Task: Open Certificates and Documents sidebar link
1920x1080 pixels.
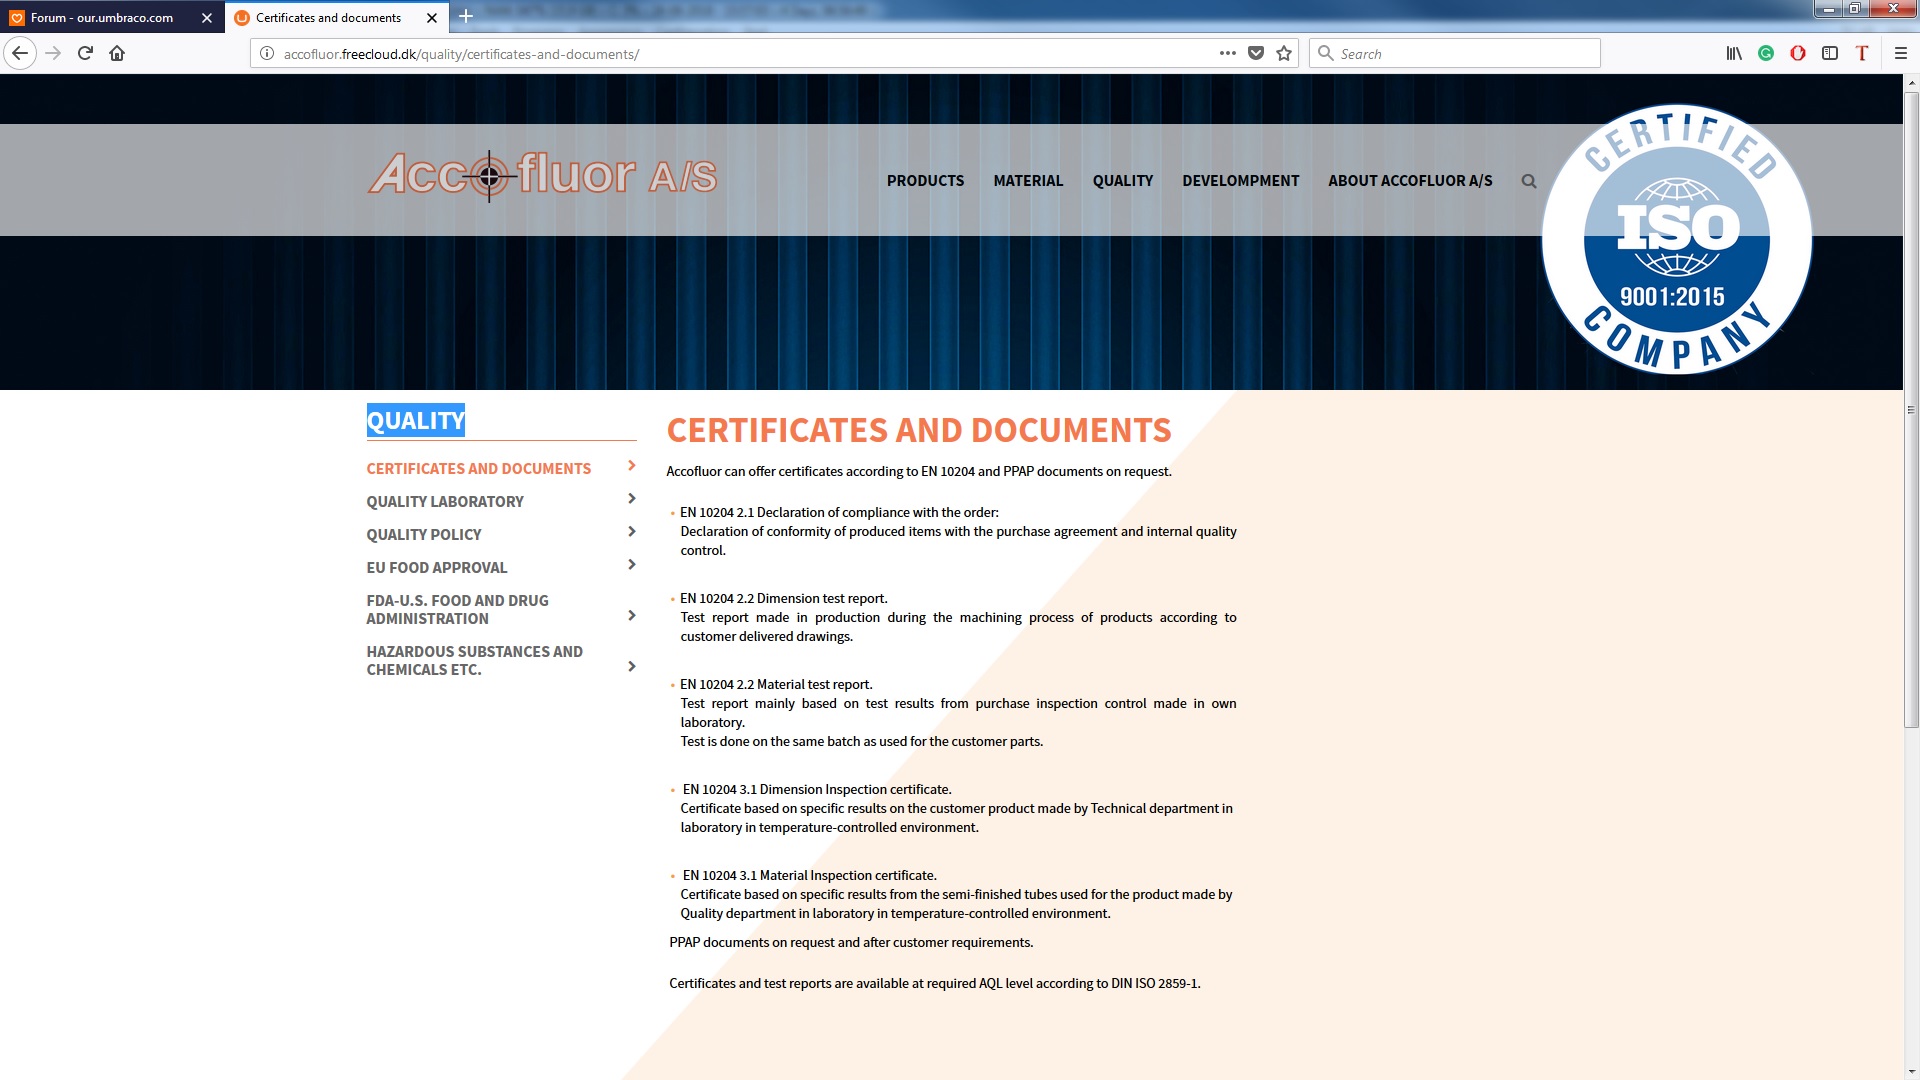Action: click(479, 468)
